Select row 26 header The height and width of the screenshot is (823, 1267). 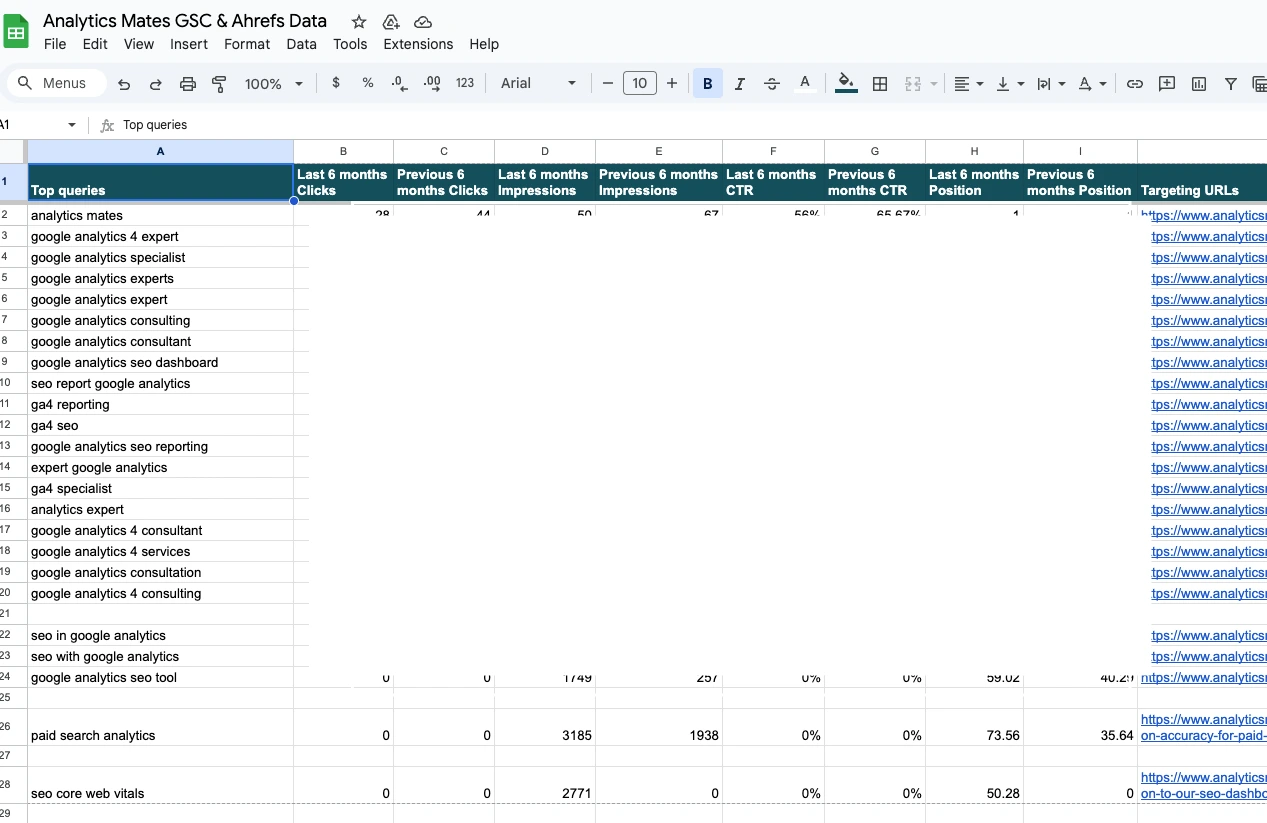(x=13, y=726)
